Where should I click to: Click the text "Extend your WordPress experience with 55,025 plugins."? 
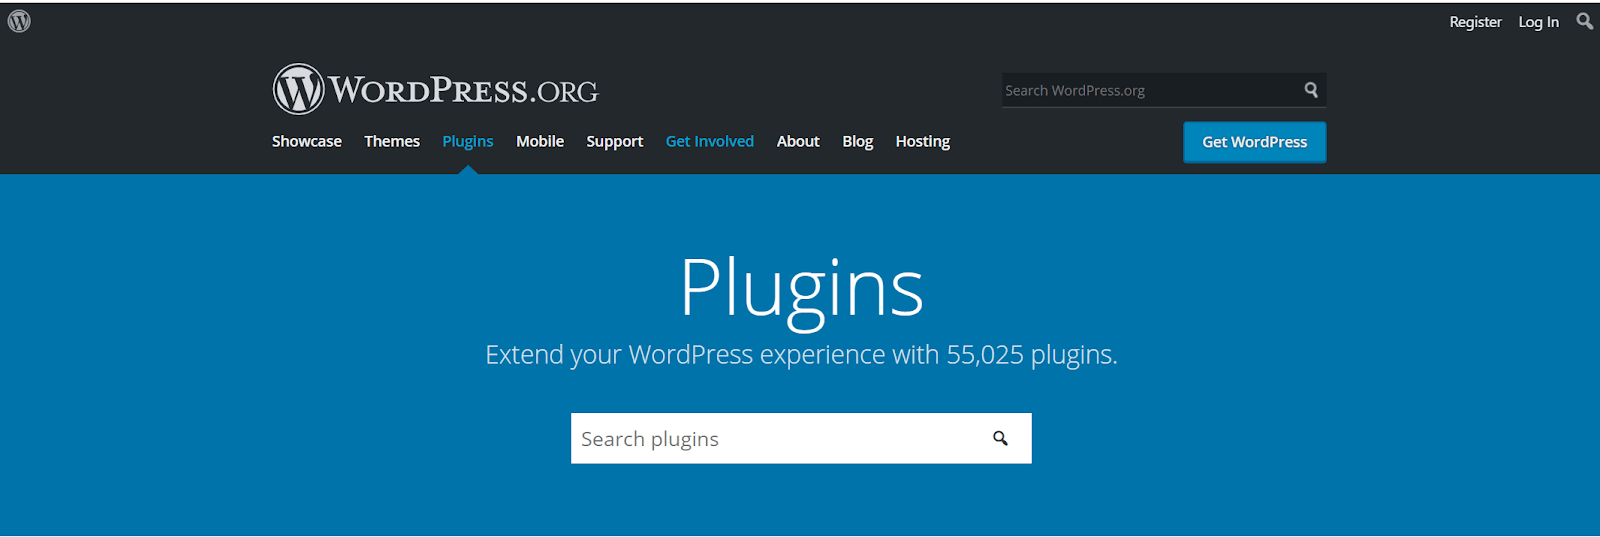(801, 355)
